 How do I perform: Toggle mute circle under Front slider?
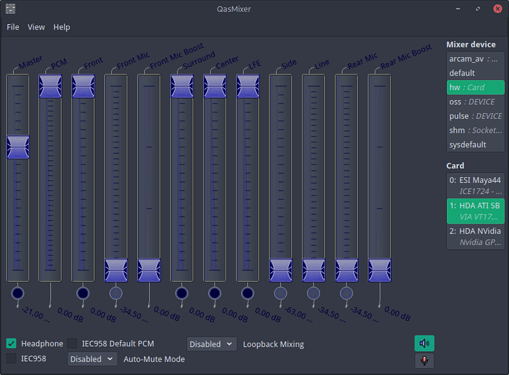[x=83, y=293]
